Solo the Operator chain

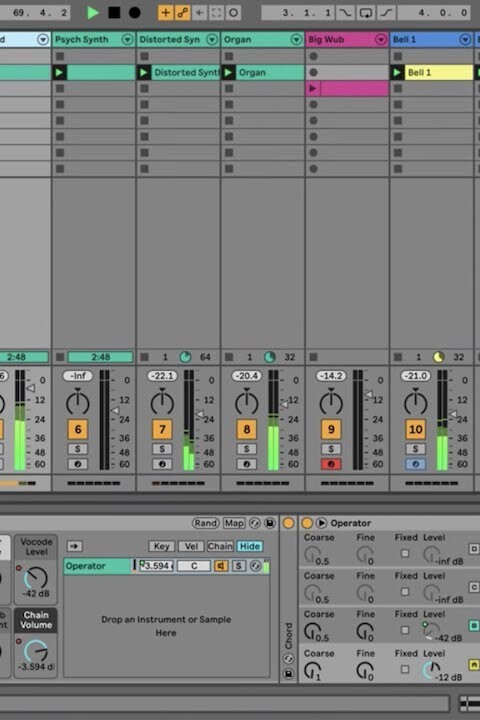[238, 566]
